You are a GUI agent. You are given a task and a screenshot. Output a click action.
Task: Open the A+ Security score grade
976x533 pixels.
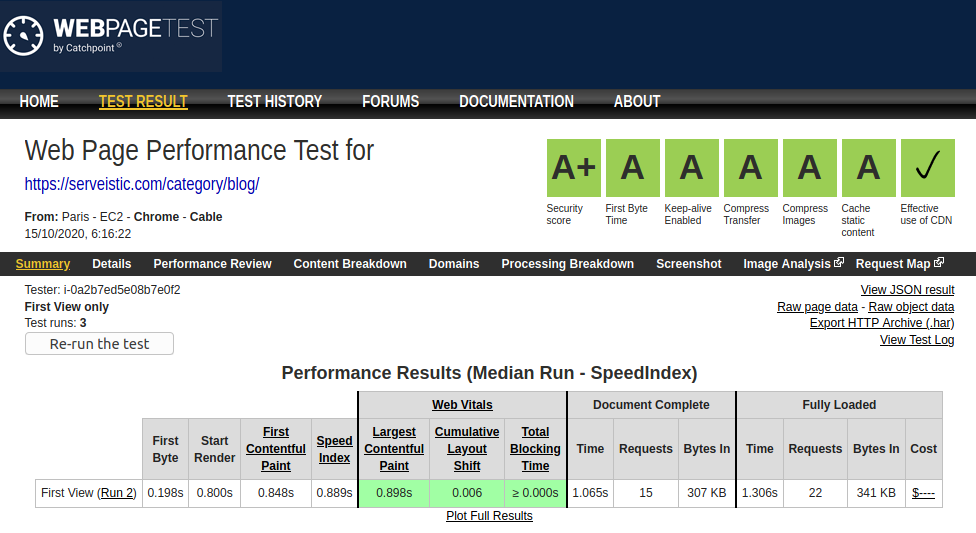[x=573, y=167]
